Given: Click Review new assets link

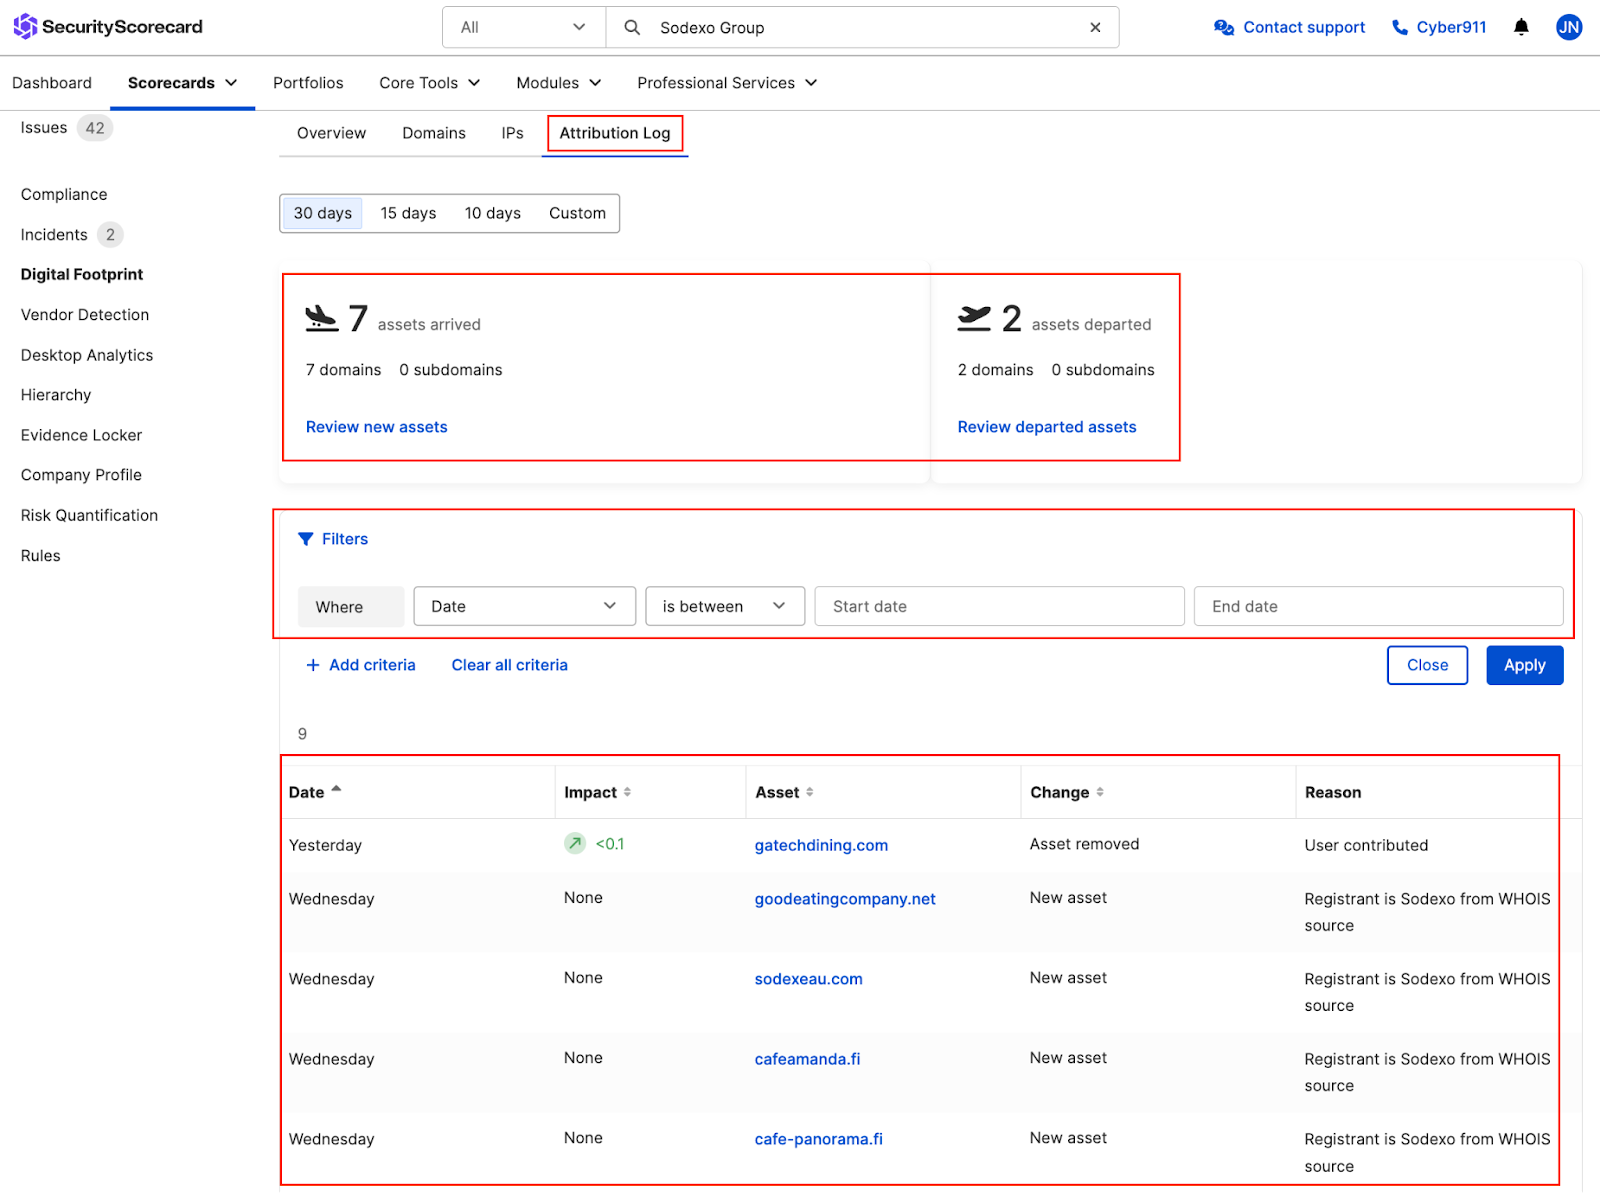Looking at the screenshot, I should (377, 427).
